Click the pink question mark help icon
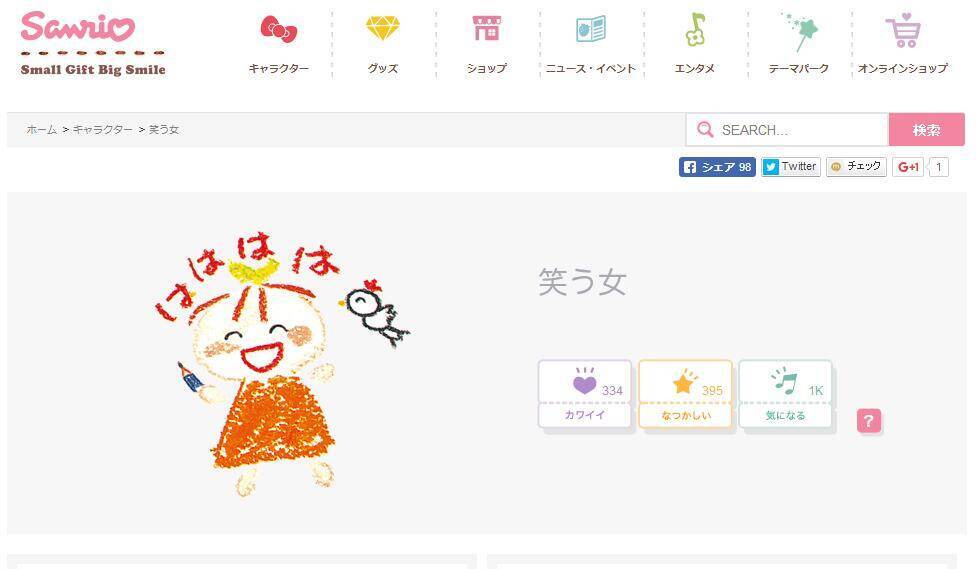This screenshot has width=978, height=569. coord(869,421)
